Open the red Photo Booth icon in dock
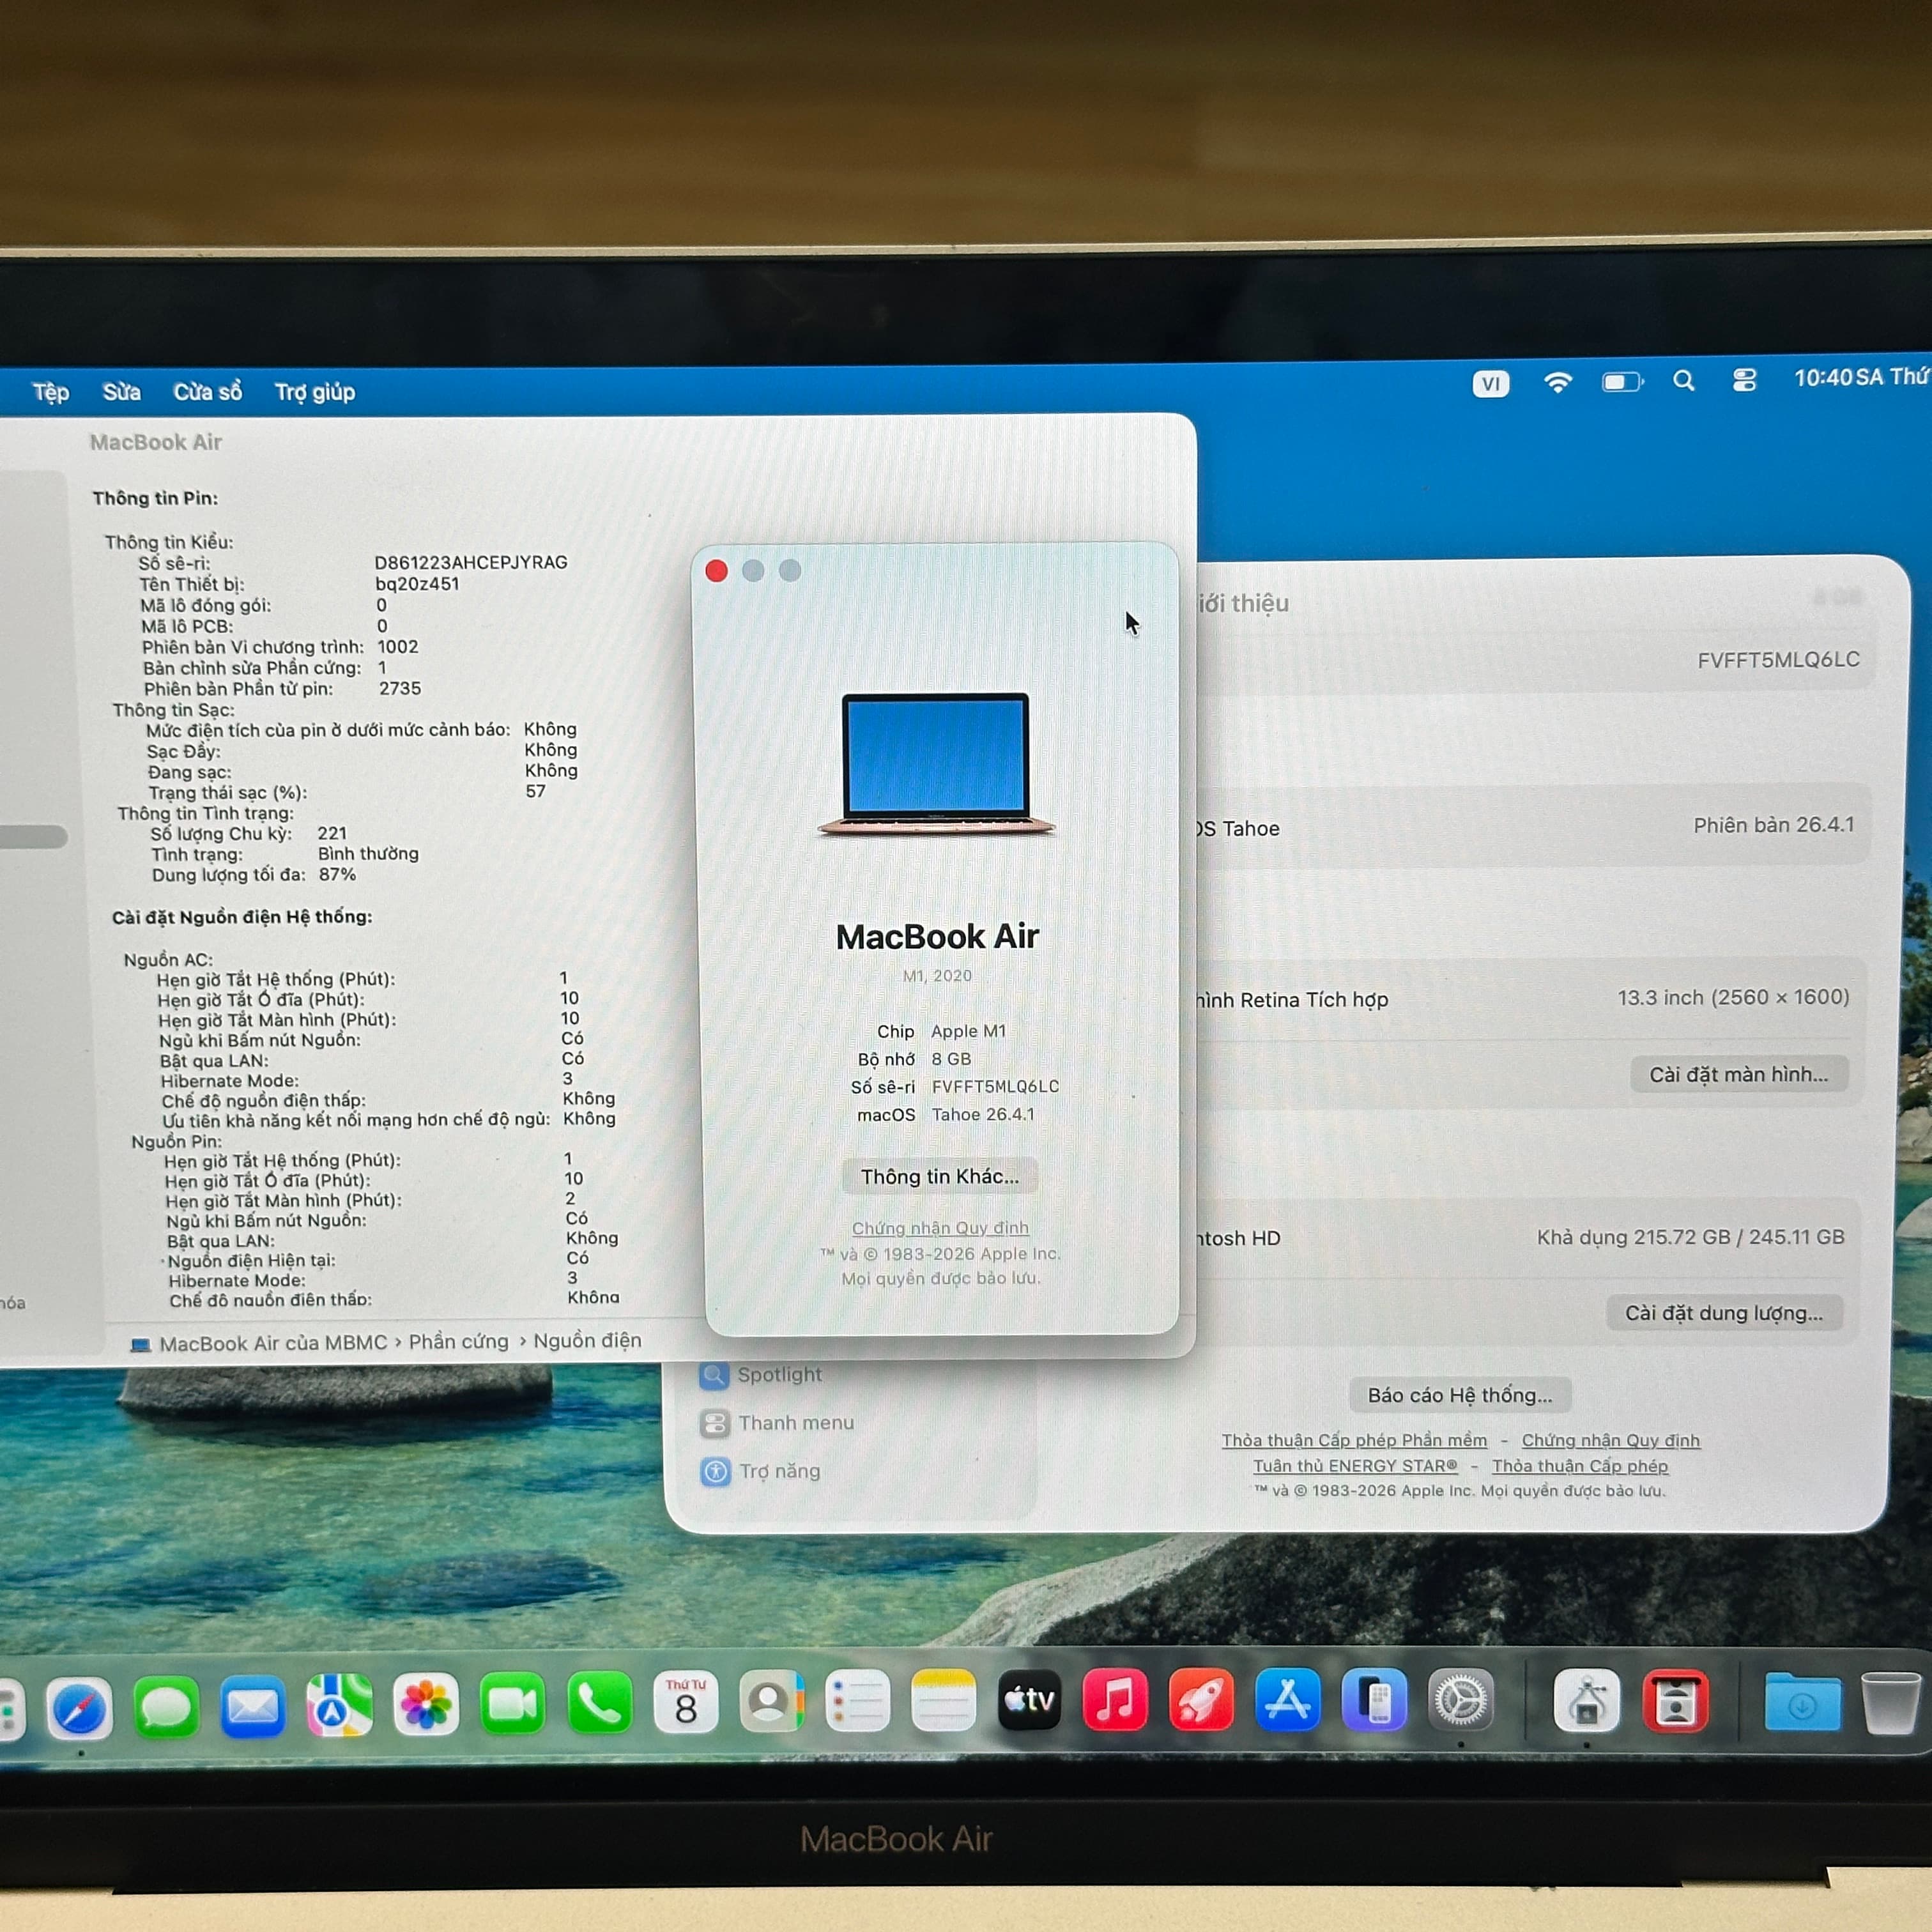Viewport: 1932px width, 1932px height. (1675, 1700)
